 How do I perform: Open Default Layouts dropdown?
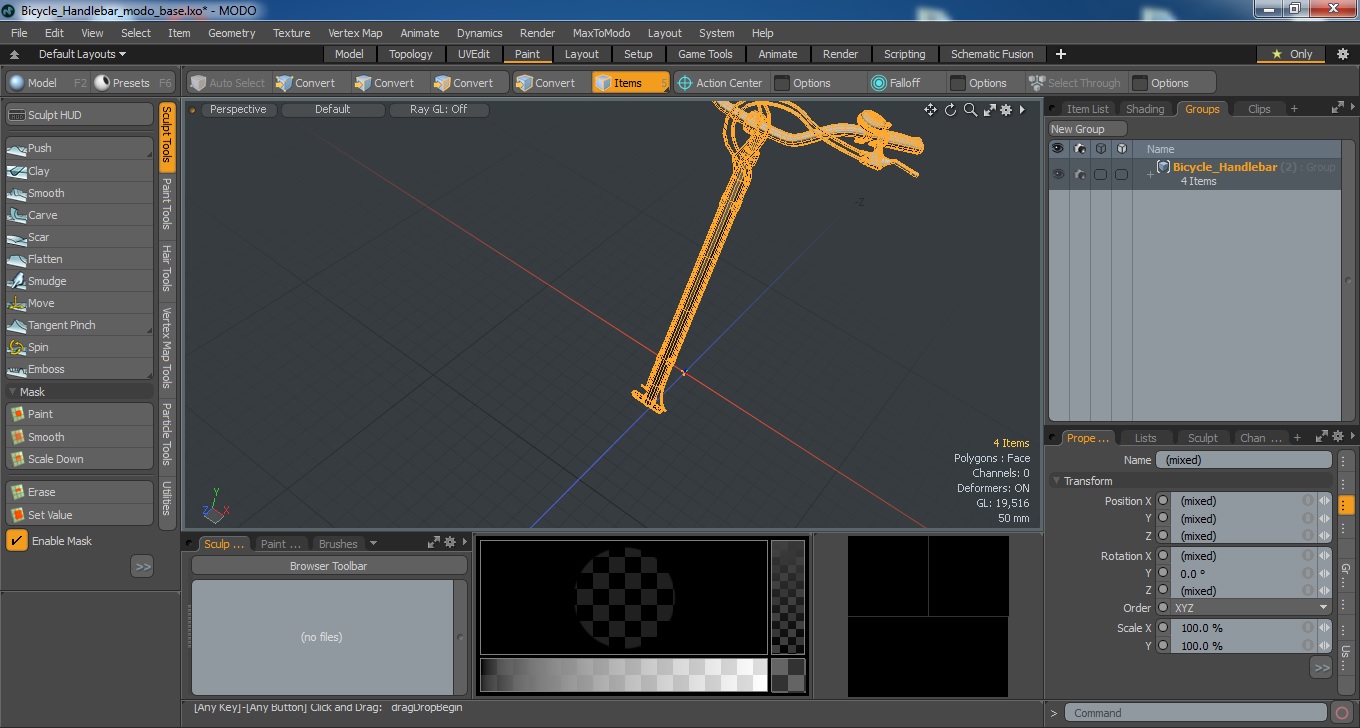(82, 54)
